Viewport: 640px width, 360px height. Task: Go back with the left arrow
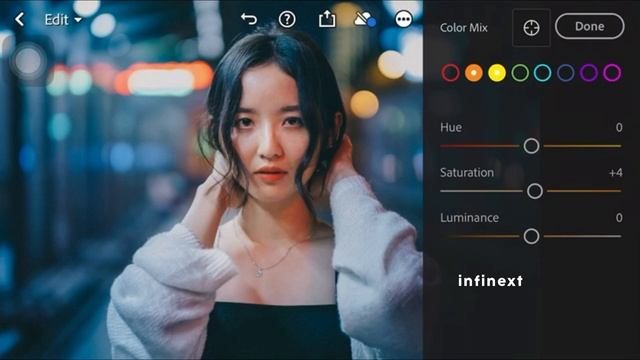[19, 19]
